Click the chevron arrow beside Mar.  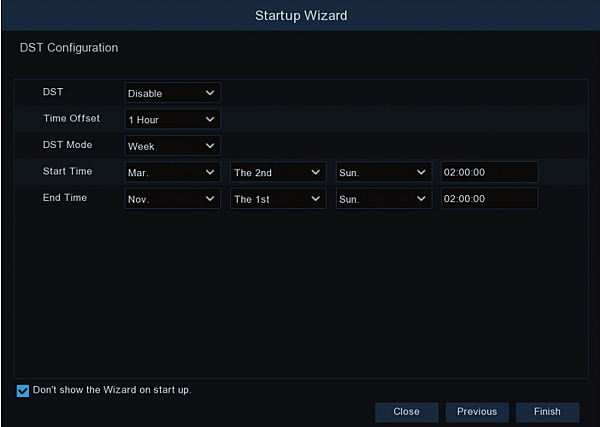(210, 172)
